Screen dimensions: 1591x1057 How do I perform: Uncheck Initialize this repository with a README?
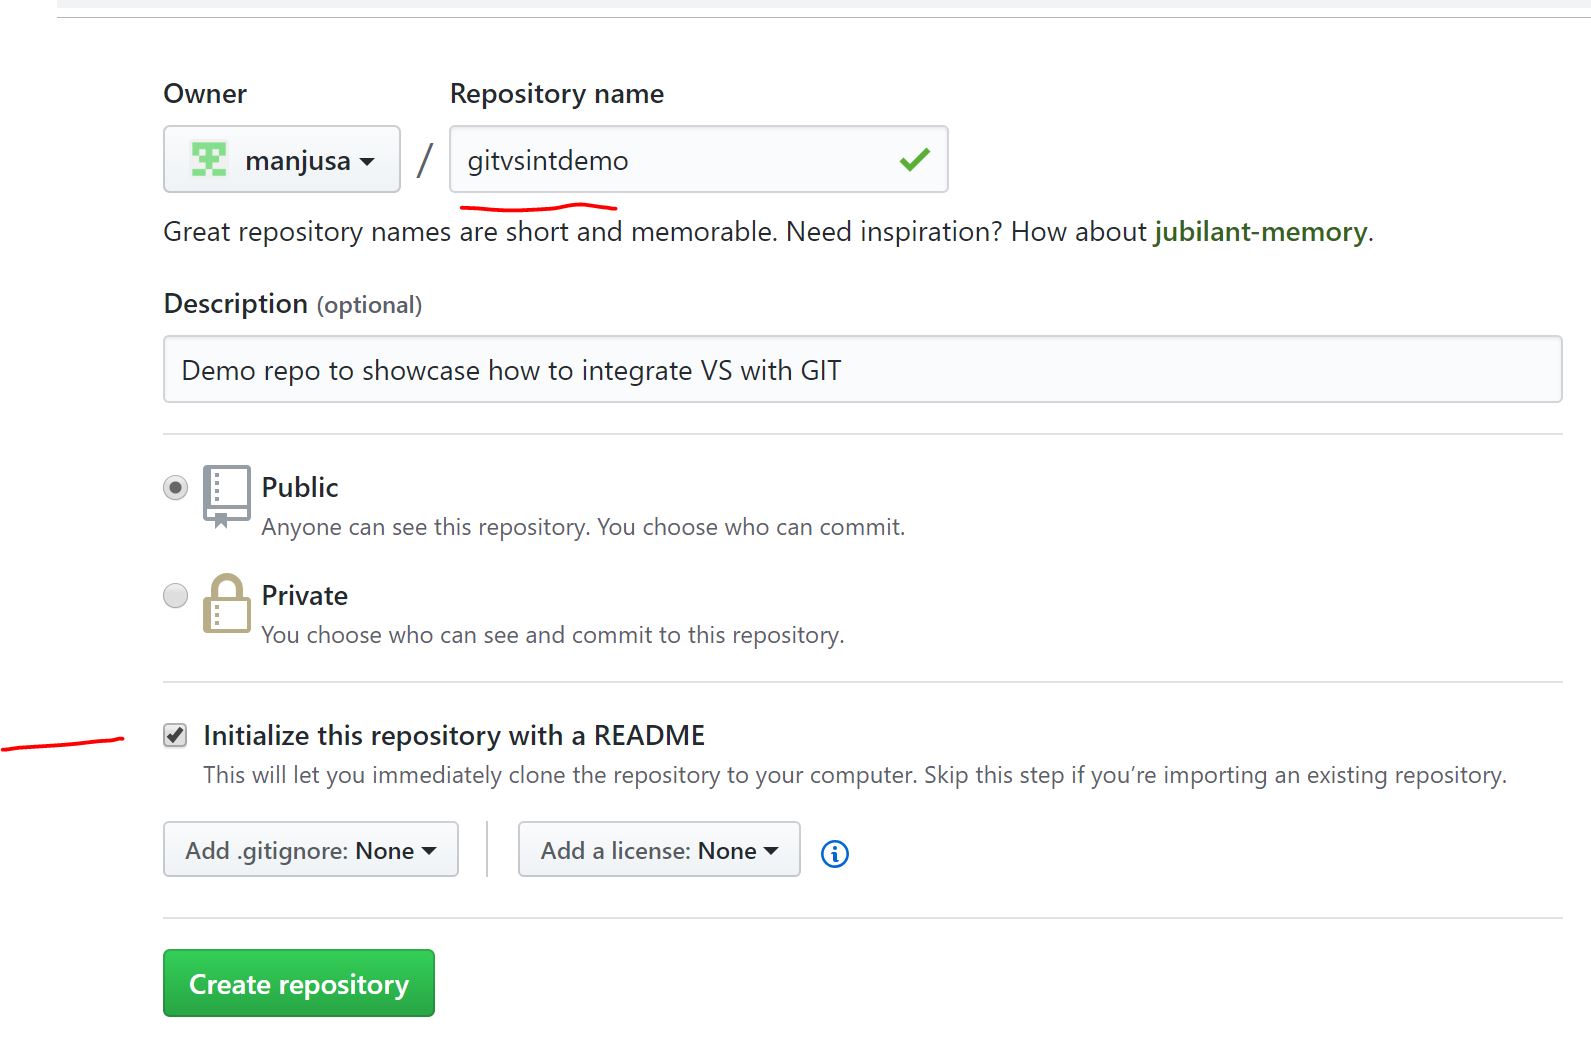click(x=176, y=736)
